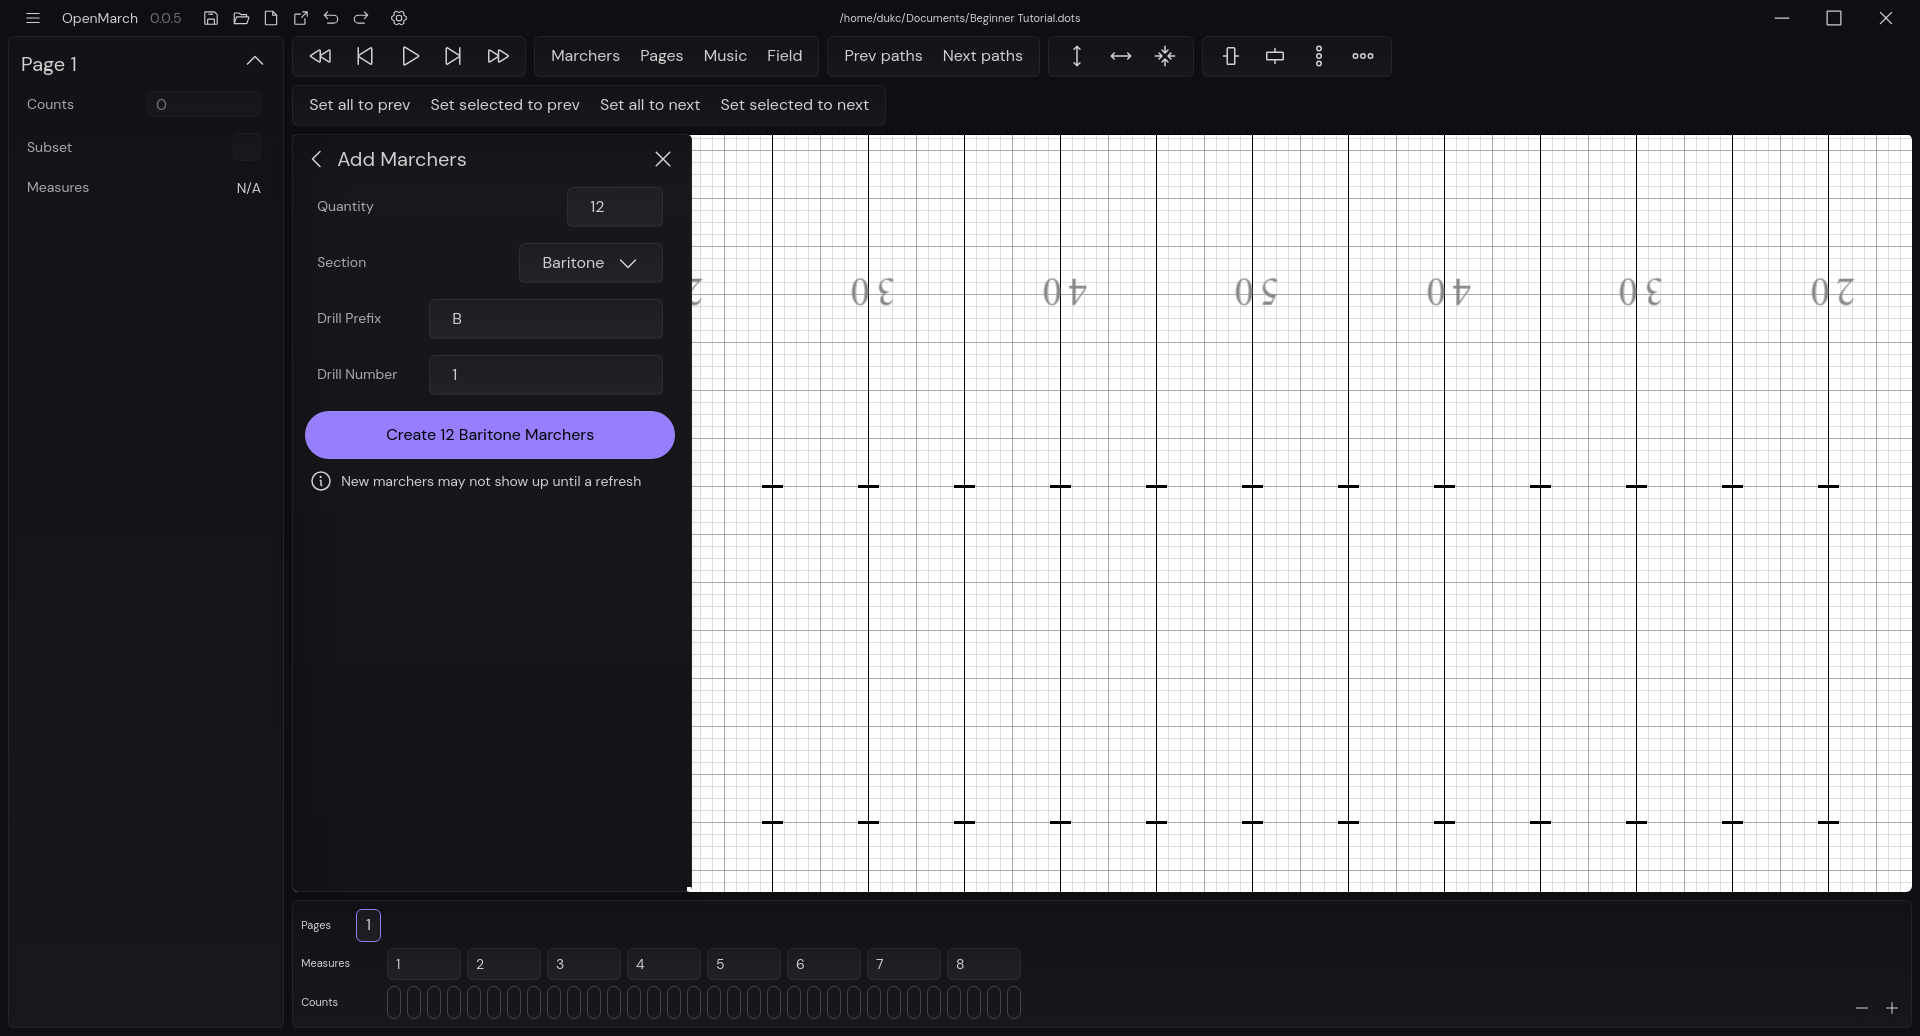Click Set all to prev
The height and width of the screenshot is (1036, 1920).
(358, 104)
